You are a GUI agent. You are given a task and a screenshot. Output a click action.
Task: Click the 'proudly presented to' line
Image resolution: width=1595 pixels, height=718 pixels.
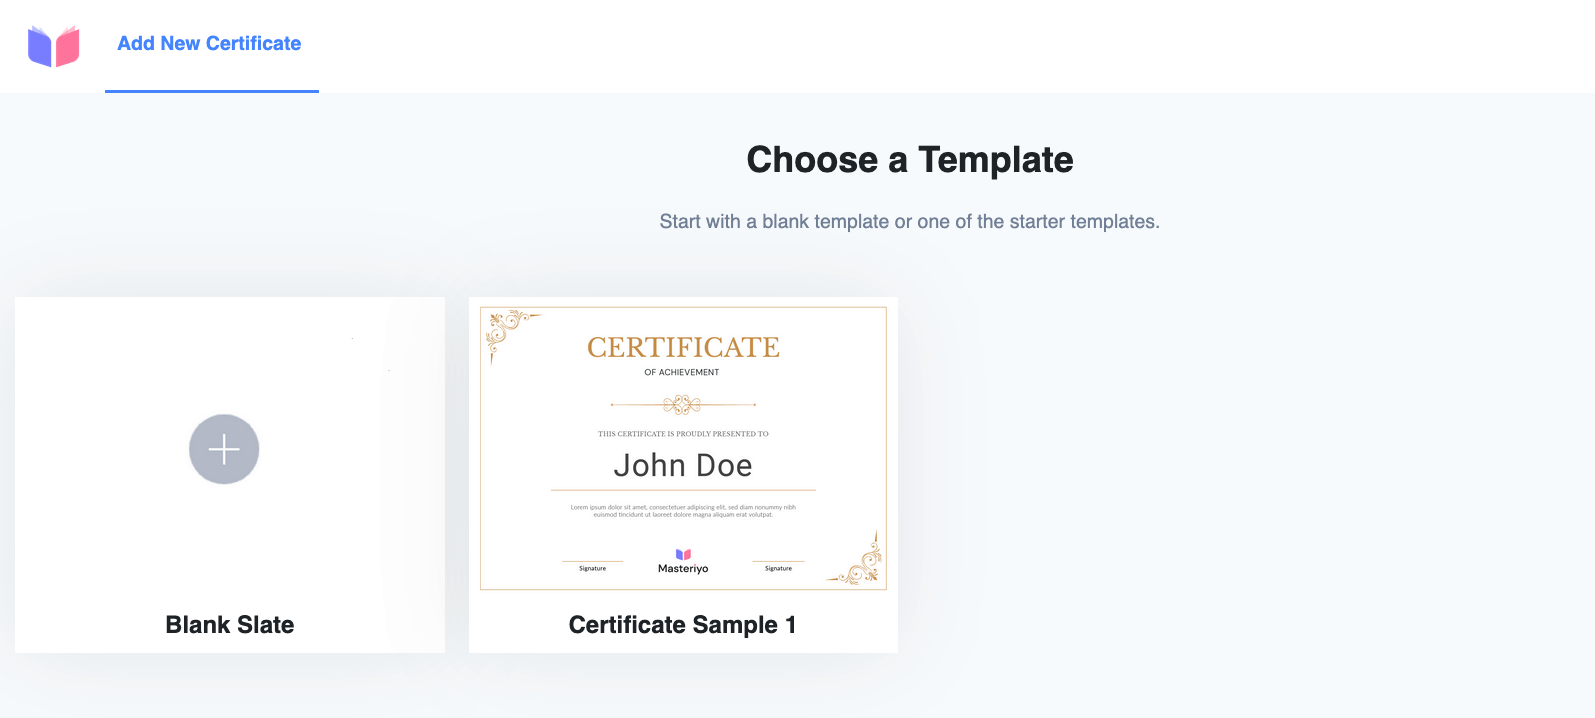tap(683, 434)
